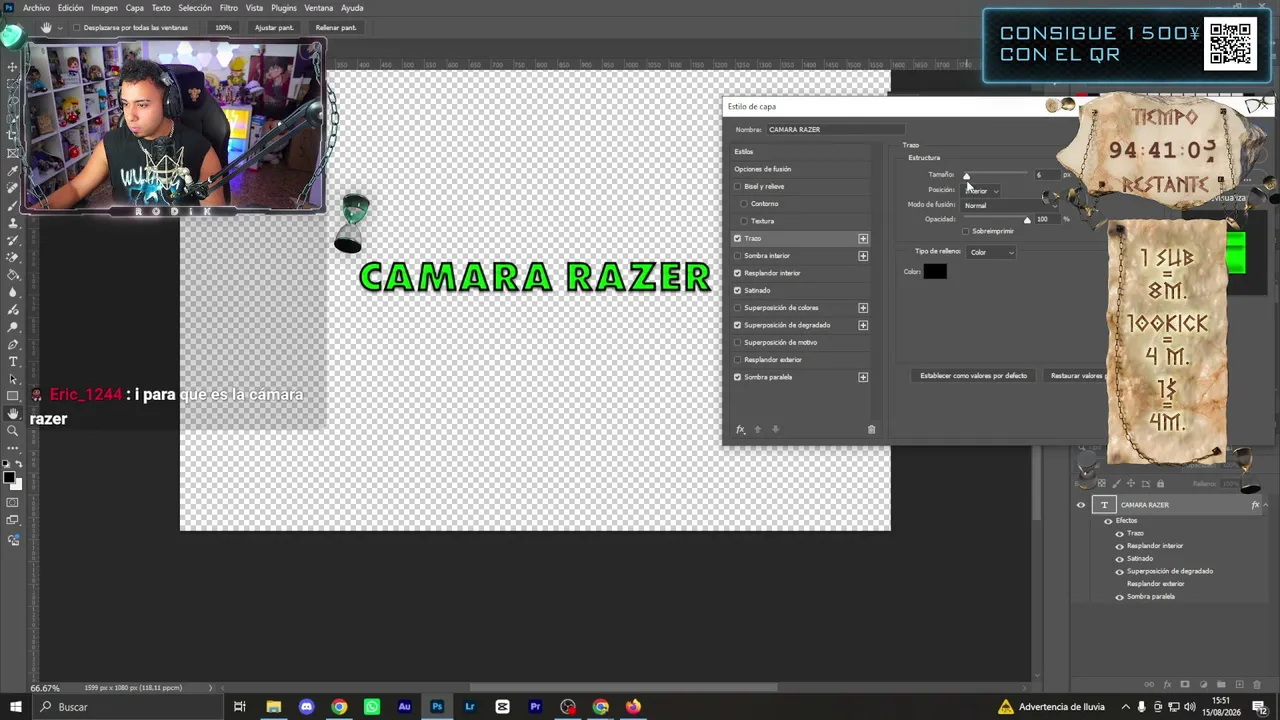This screenshot has width=1280, height=720.
Task: Open the Edición menu
Action: point(71,8)
